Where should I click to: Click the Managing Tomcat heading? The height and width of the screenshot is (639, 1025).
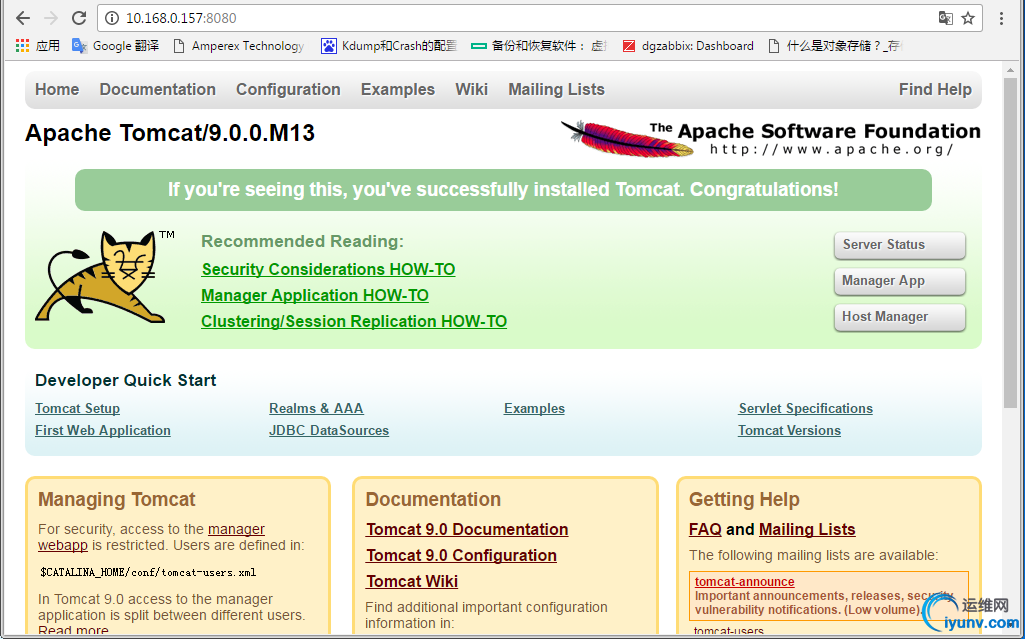(x=116, y=500)
